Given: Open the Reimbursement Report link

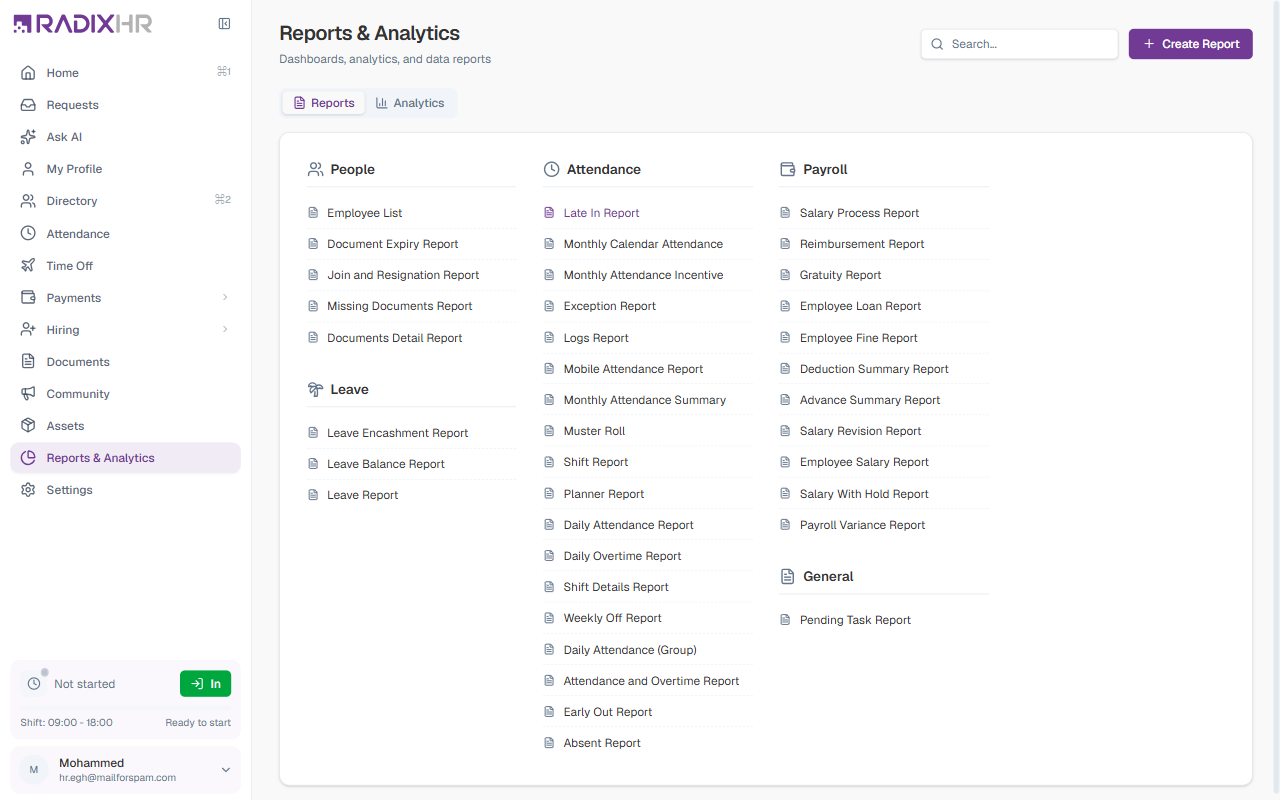Looking at the screenshot, I should click(862, 244).
